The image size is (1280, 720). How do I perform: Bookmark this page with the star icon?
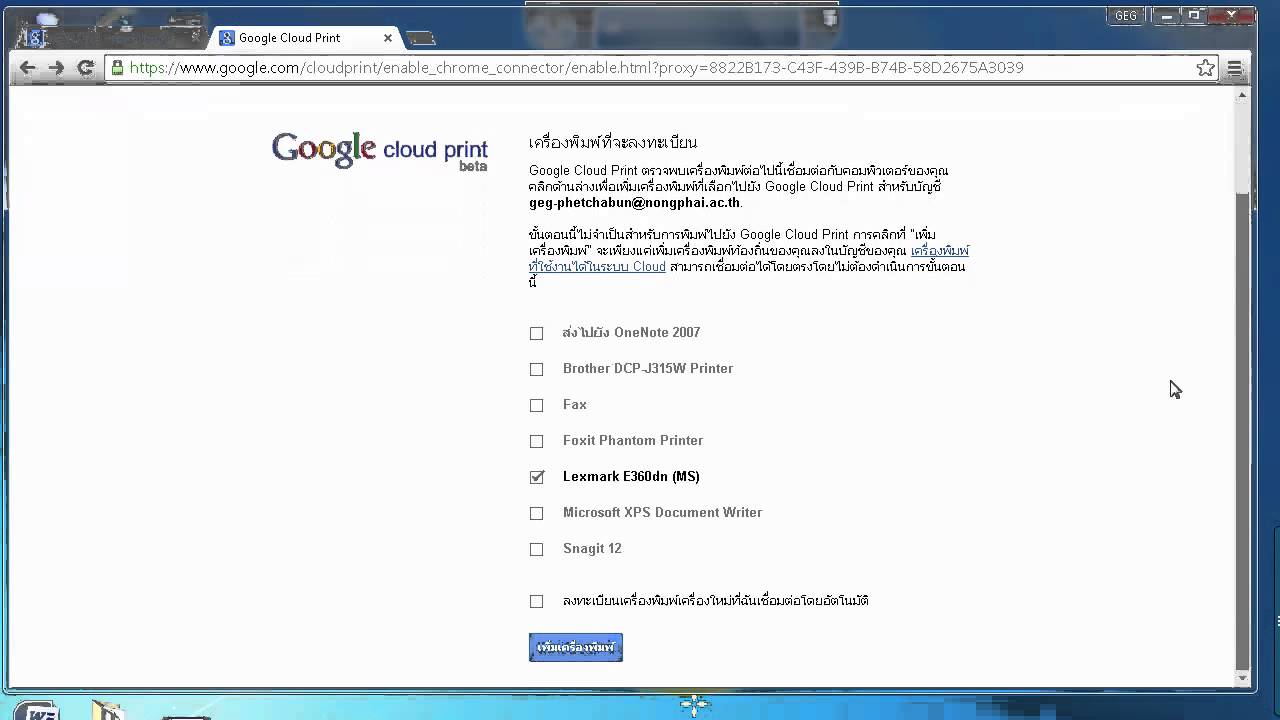[1205, 68]
